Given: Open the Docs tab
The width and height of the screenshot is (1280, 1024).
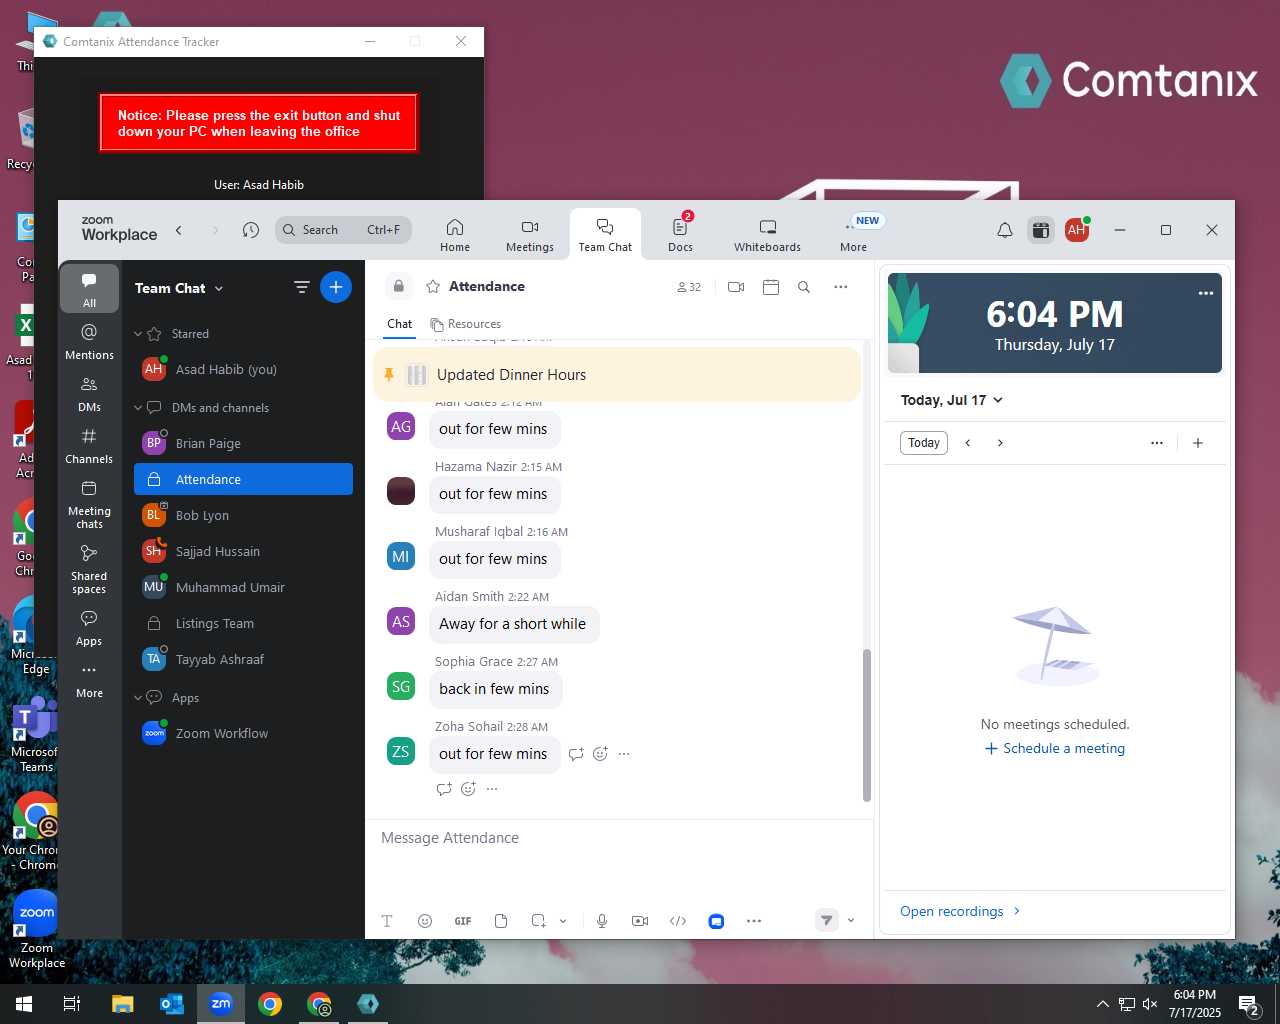Looking at the screenshot, I should 680,235.
